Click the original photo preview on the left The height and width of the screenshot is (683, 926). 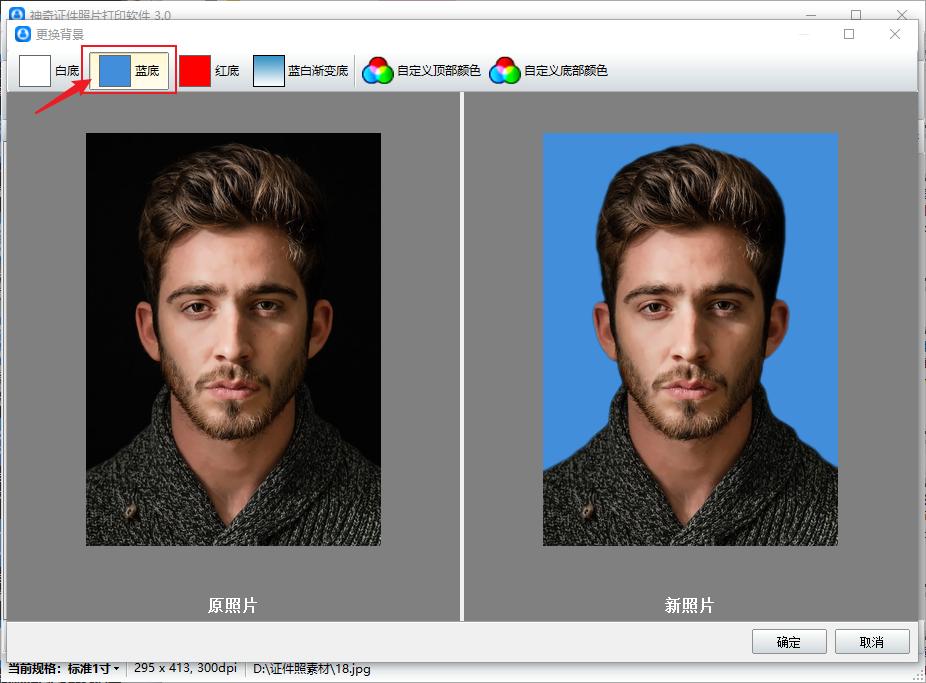[x=233, y=339]
